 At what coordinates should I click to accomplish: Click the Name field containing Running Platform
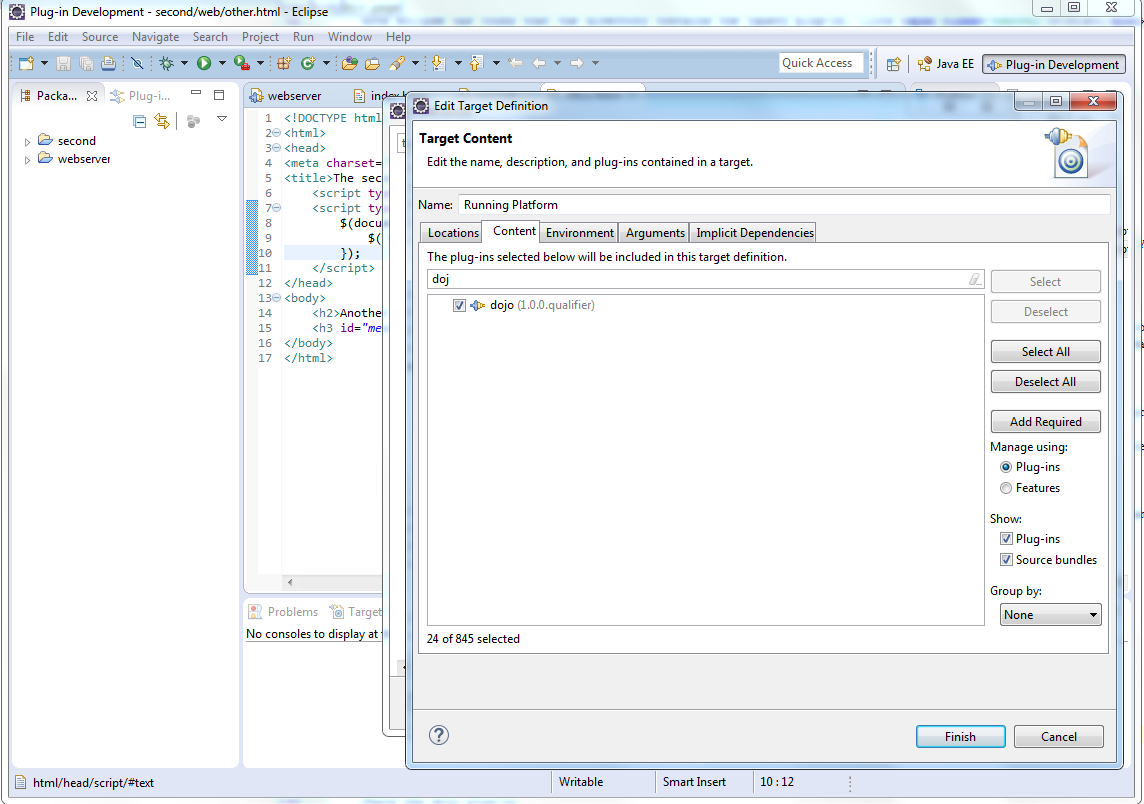tap(784, 205)
